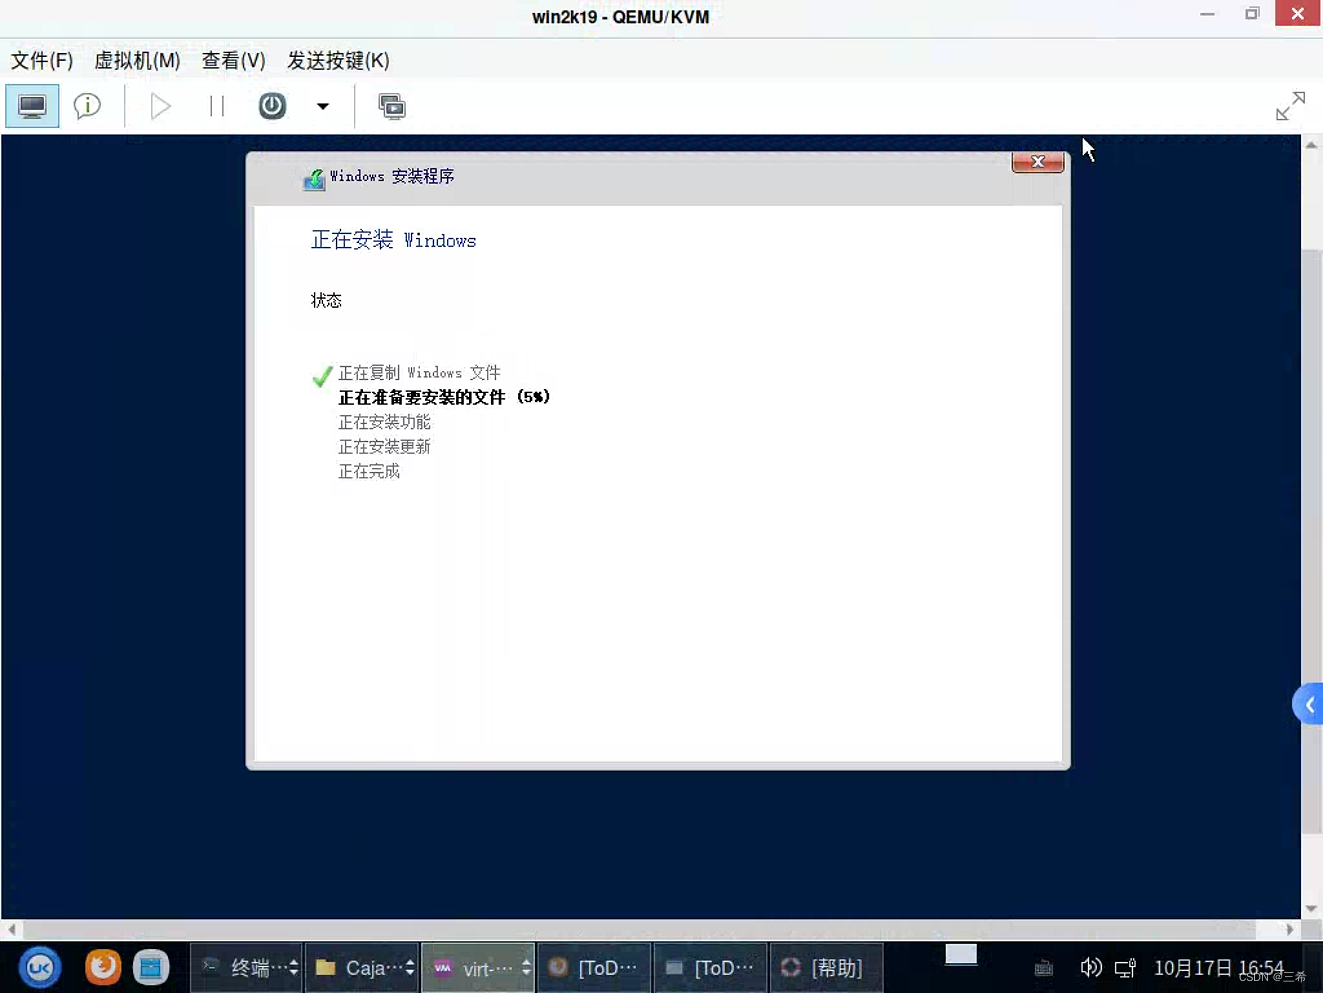Switch viewer to fullscreen mode
The image size is (1323, 993).
(1290, 106)
